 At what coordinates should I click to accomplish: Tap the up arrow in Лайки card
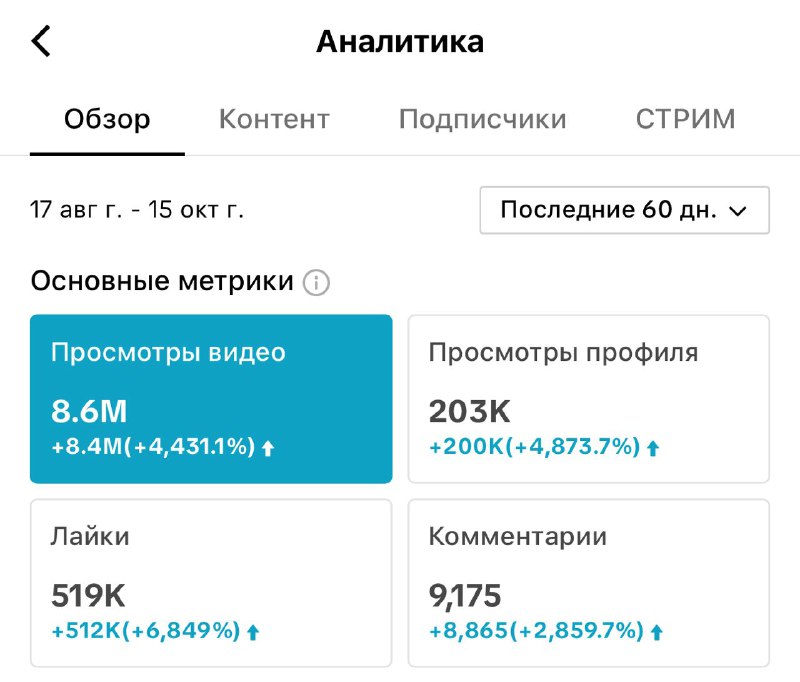(x=253, y=633)
